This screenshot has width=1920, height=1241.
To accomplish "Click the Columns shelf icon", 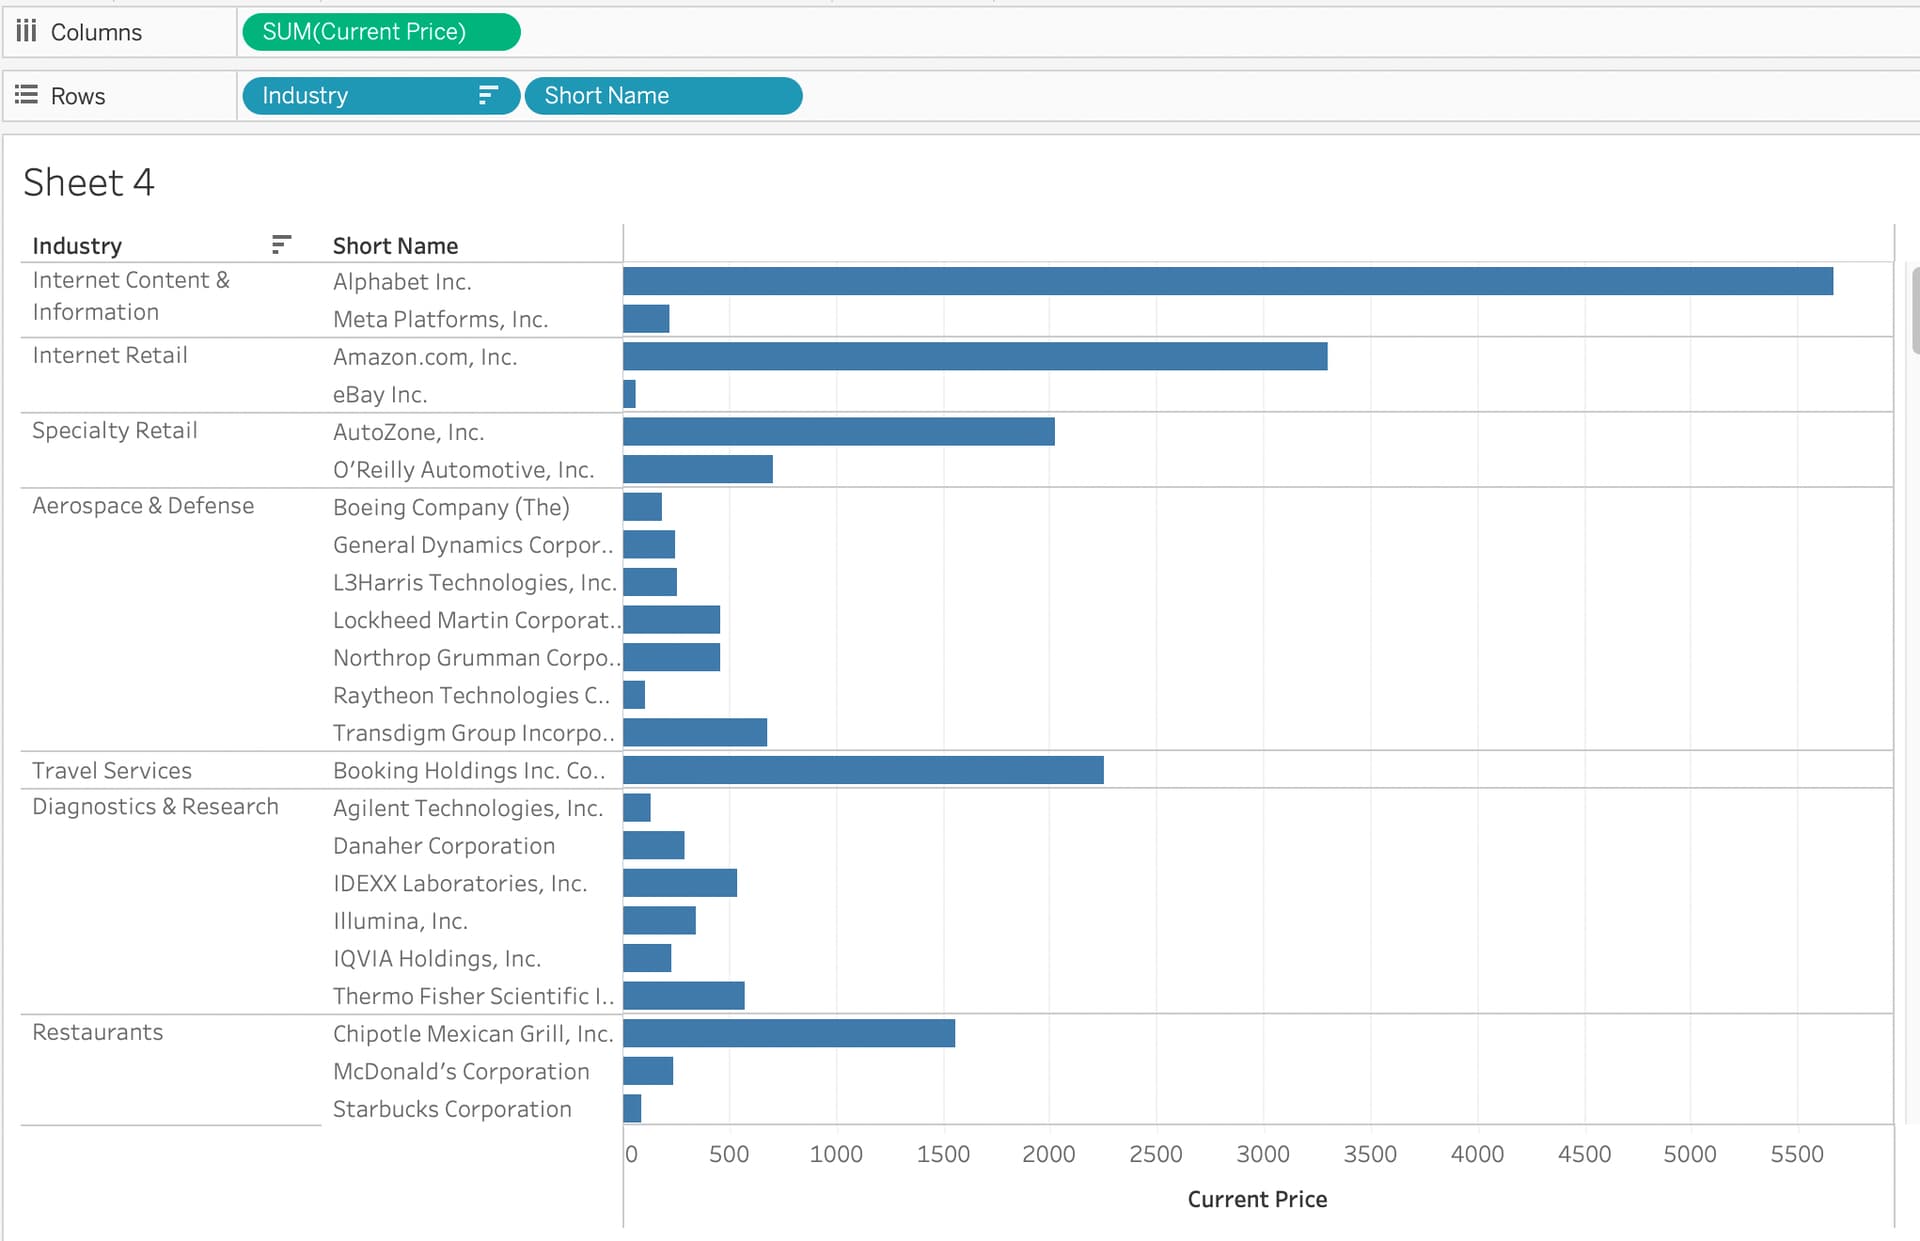I will coord(26,31).
